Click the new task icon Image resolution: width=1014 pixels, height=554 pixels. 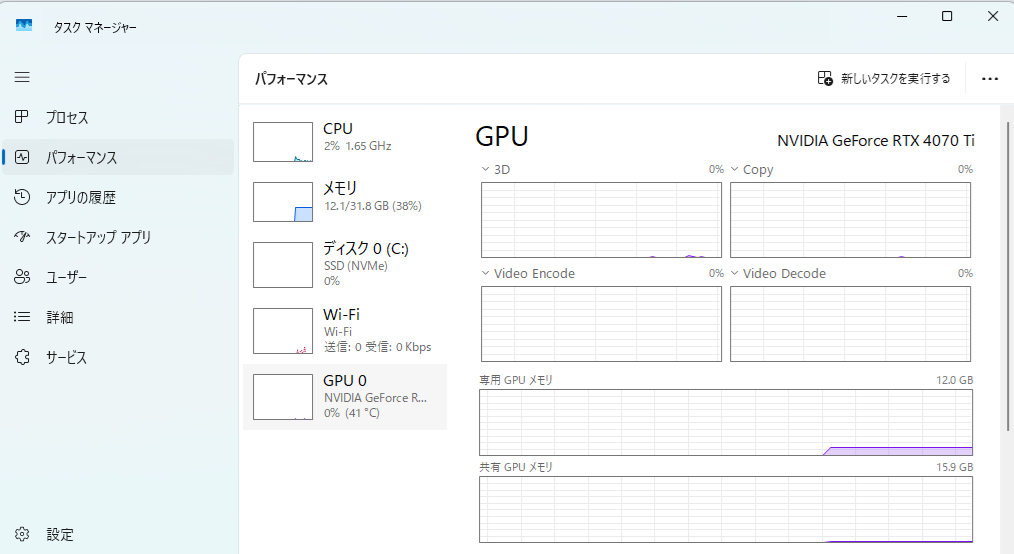coord(825,78)
